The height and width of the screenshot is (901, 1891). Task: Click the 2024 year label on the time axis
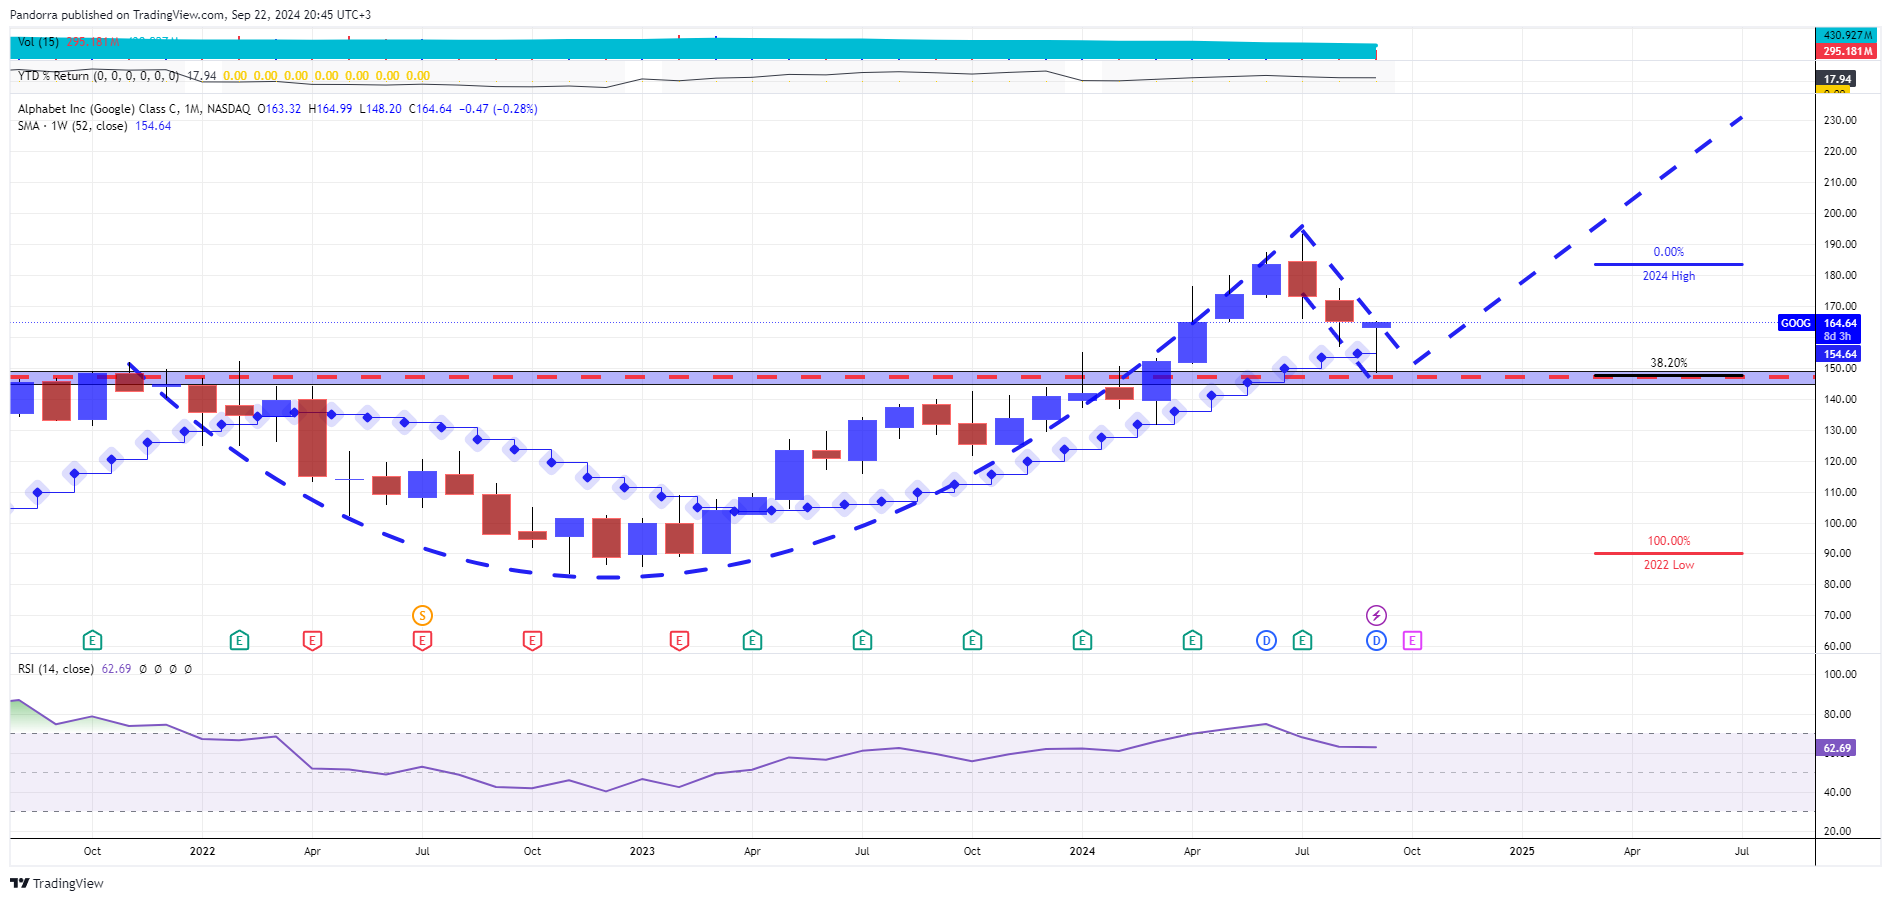[x=1082, y=851]
